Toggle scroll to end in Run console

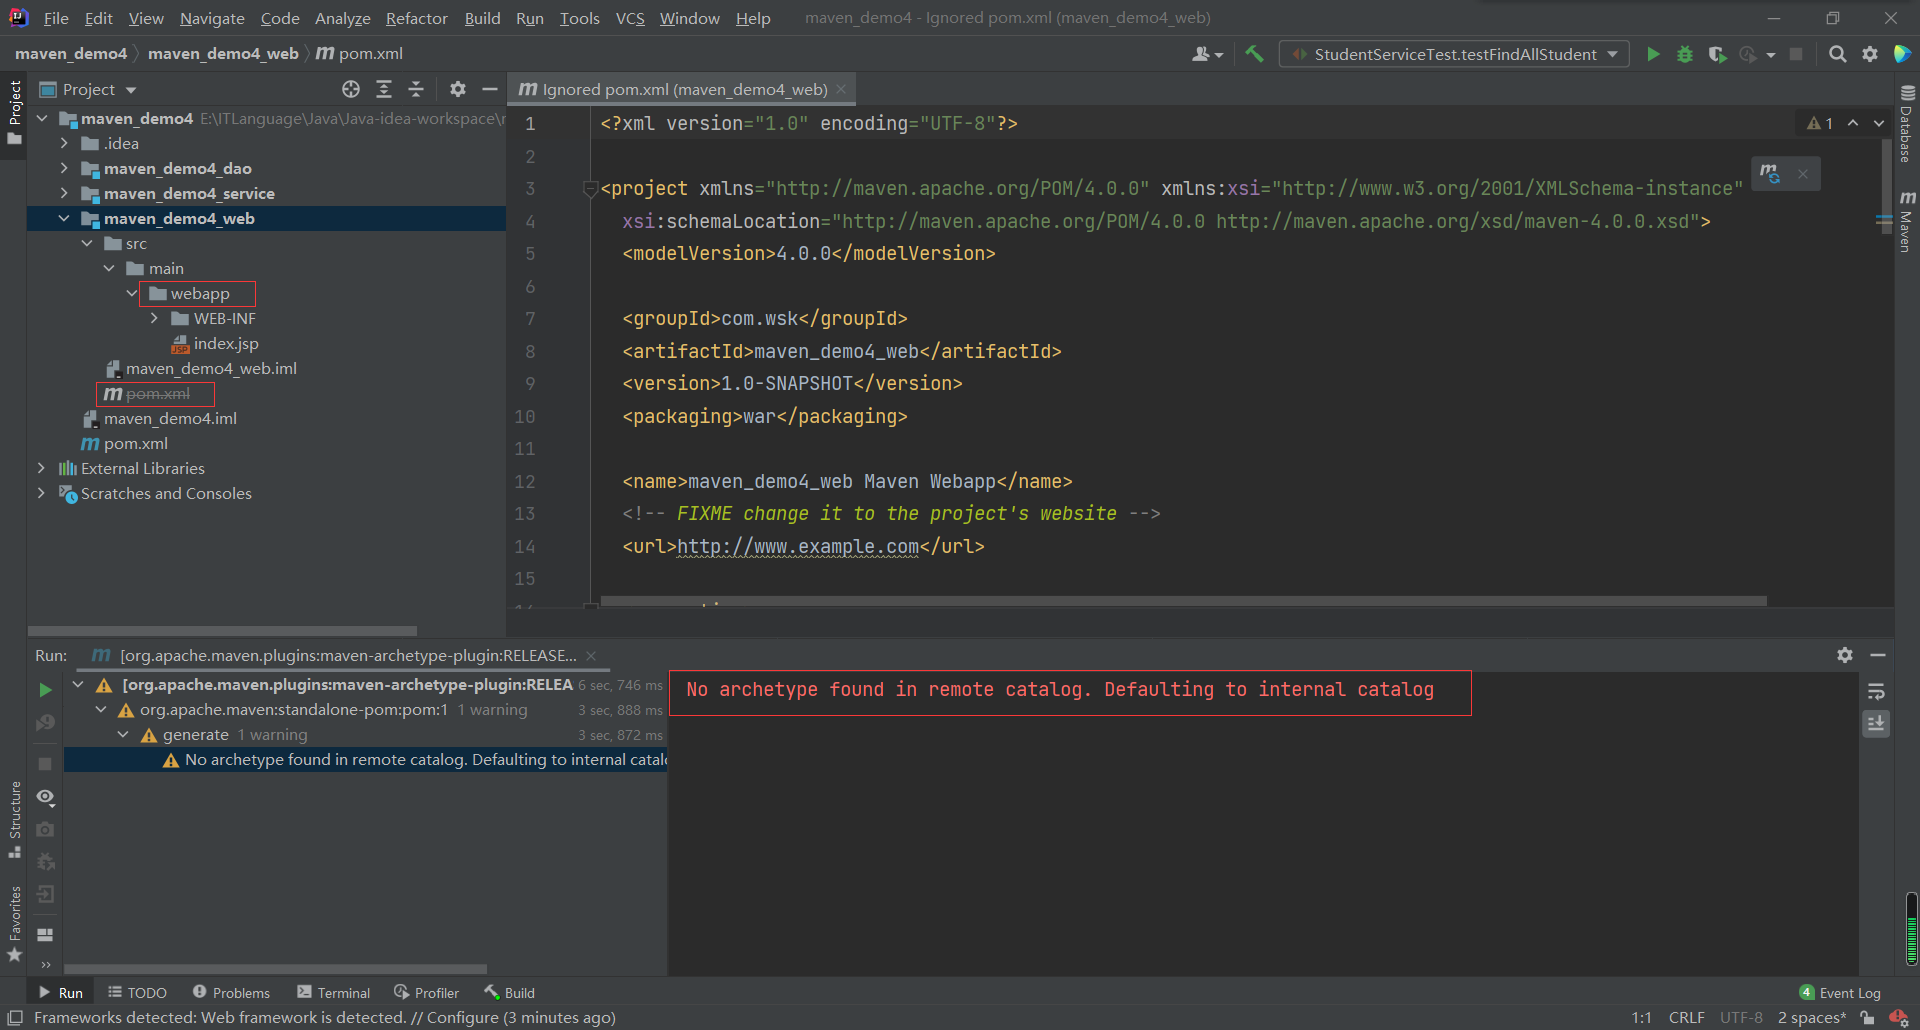coord(1876,723)
